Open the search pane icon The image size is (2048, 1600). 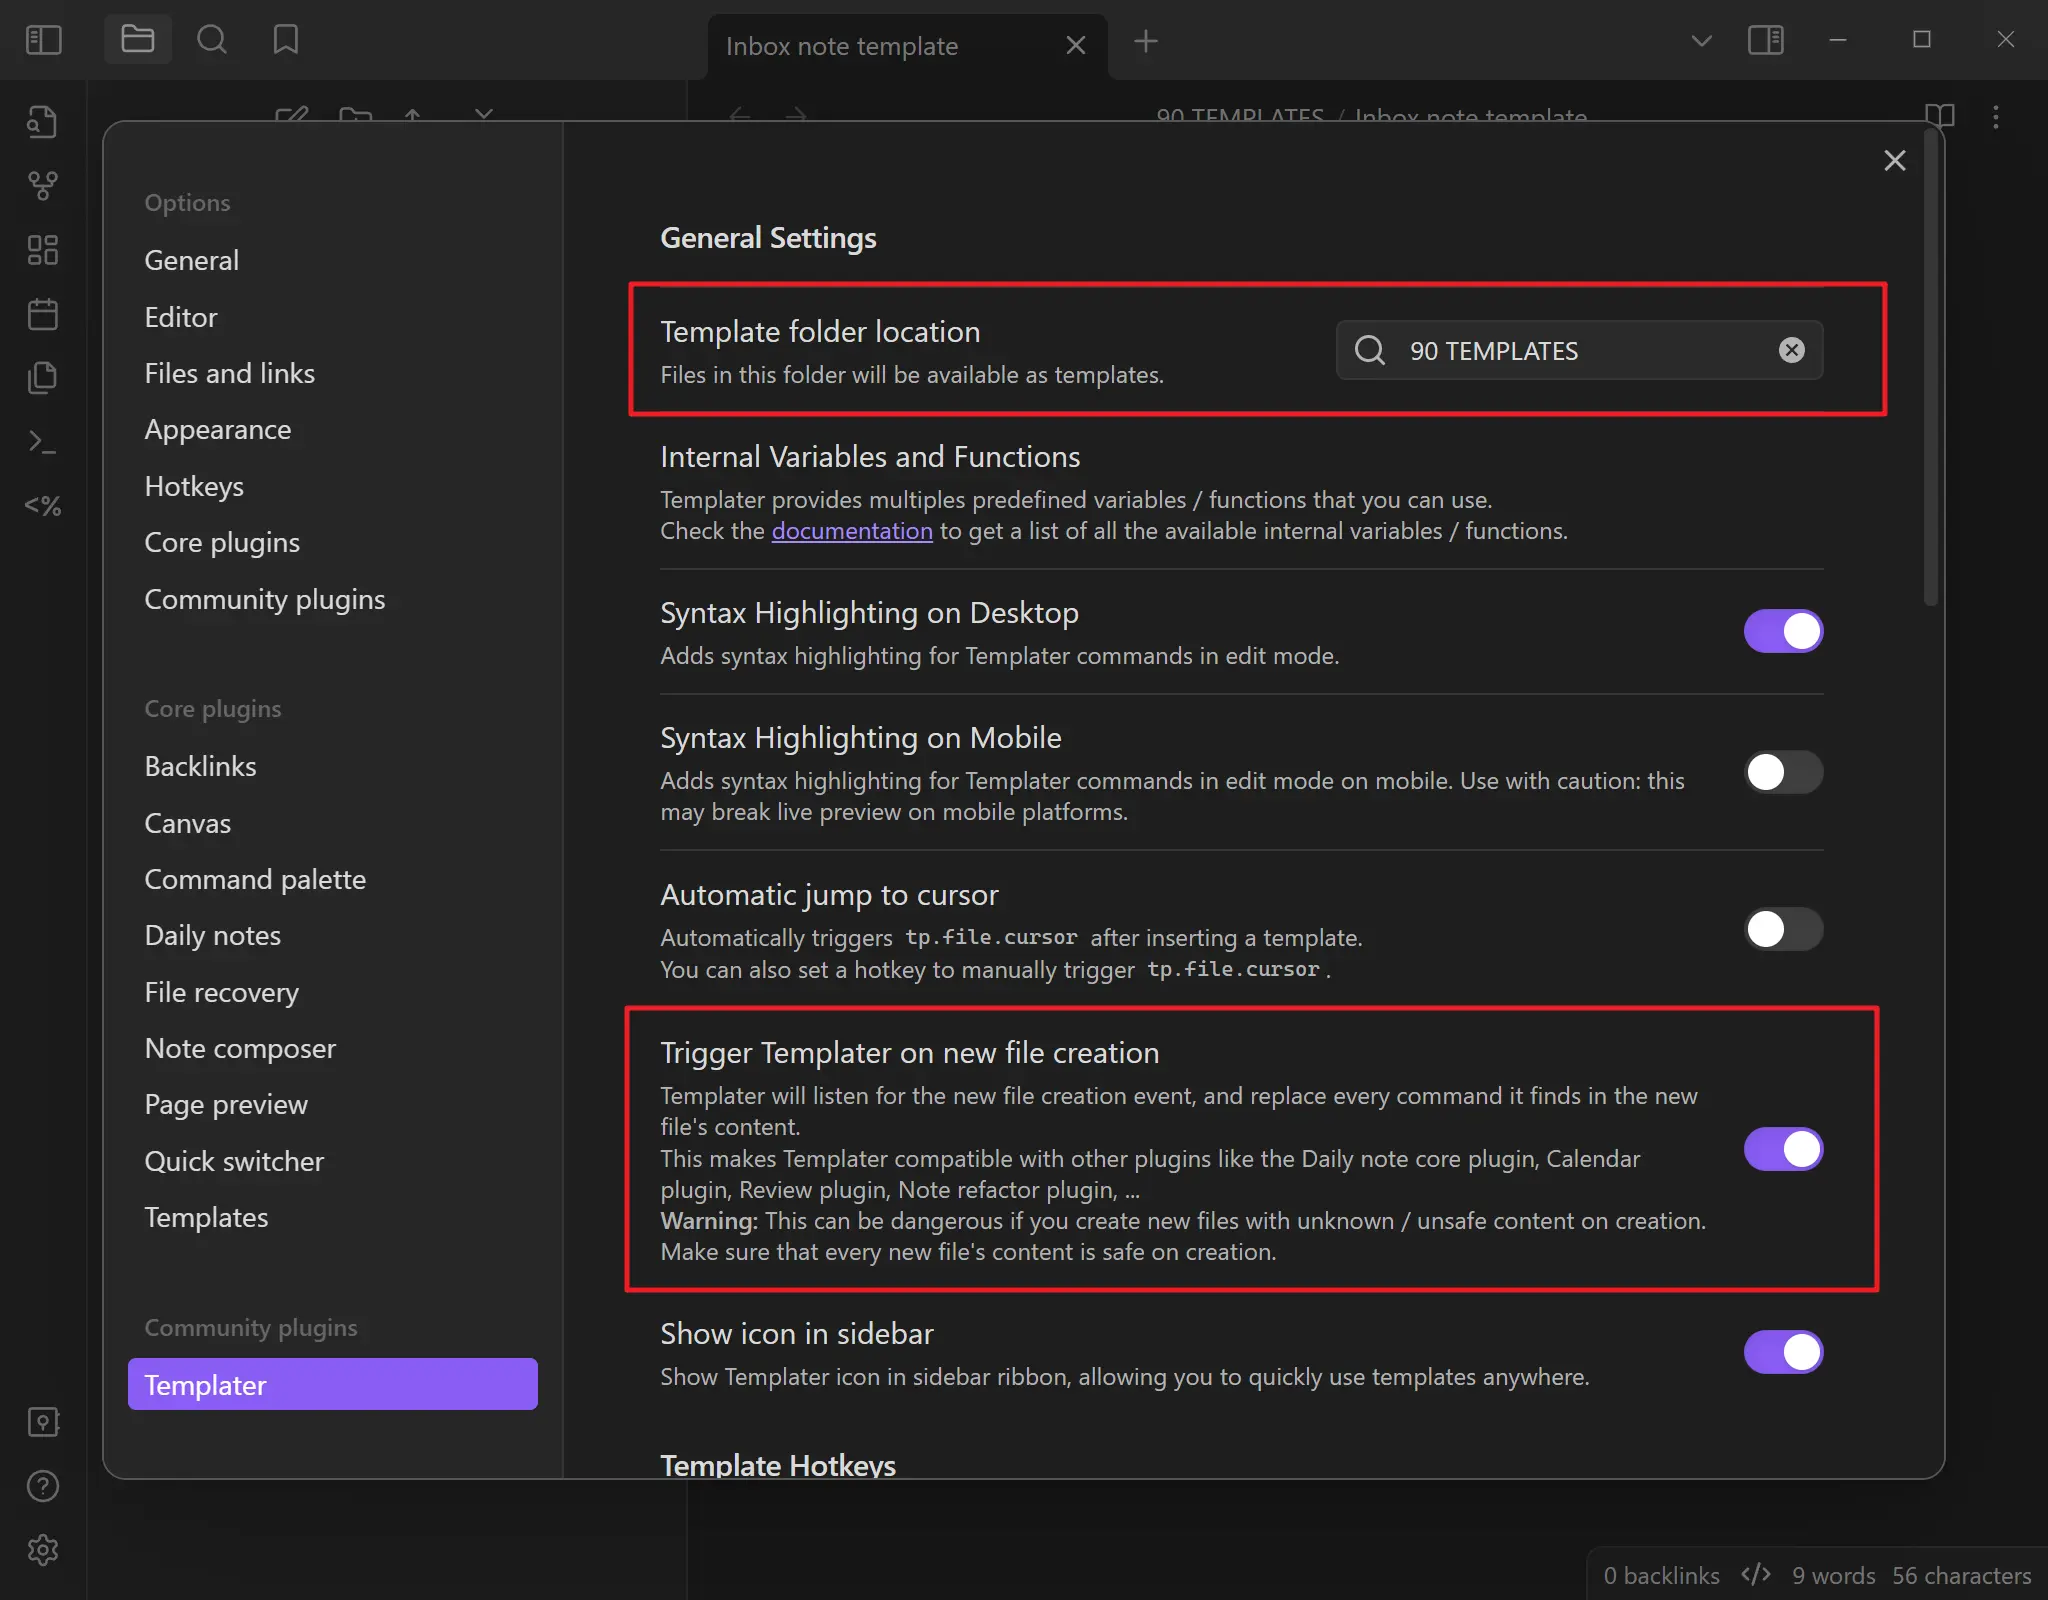211,40
